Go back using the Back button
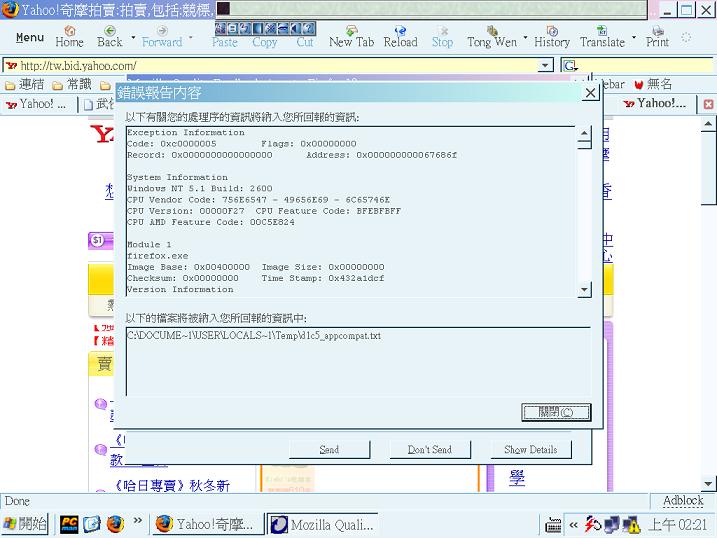717x538 pixels. pyautogui.click(x=108, y=37)
